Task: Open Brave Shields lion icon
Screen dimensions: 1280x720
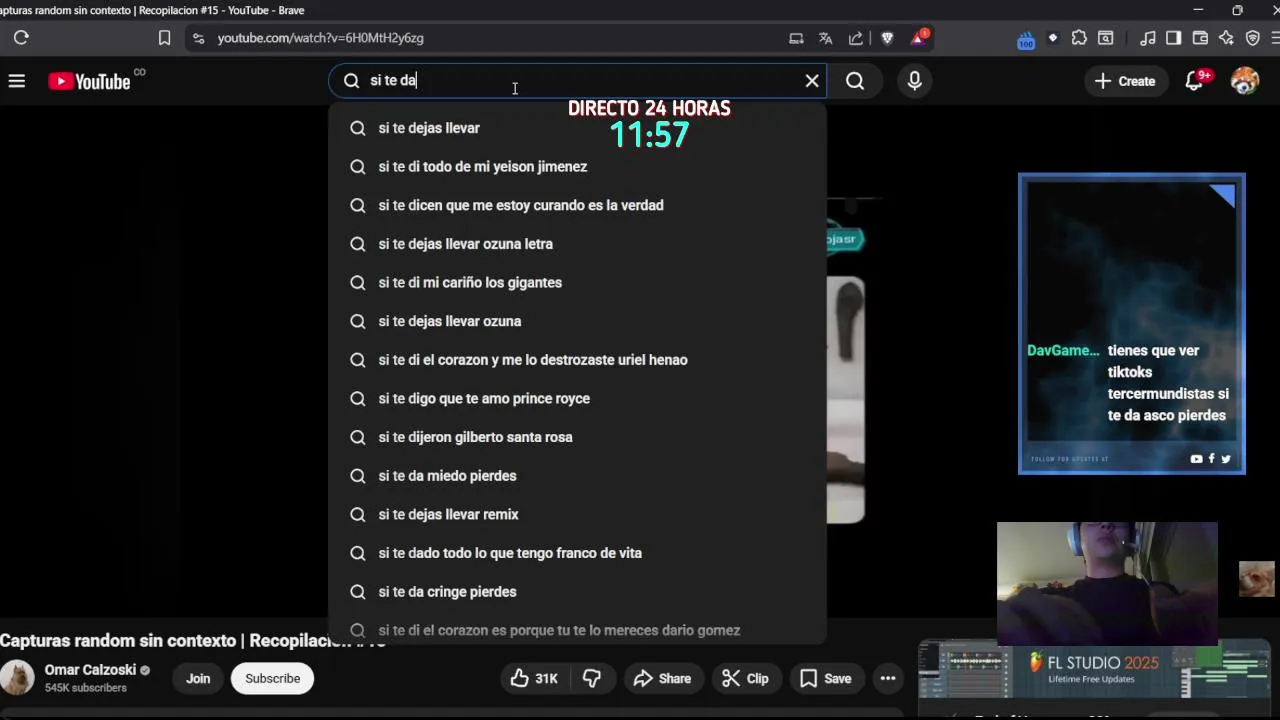Action: pyautogui.click(x=887, y=38)
